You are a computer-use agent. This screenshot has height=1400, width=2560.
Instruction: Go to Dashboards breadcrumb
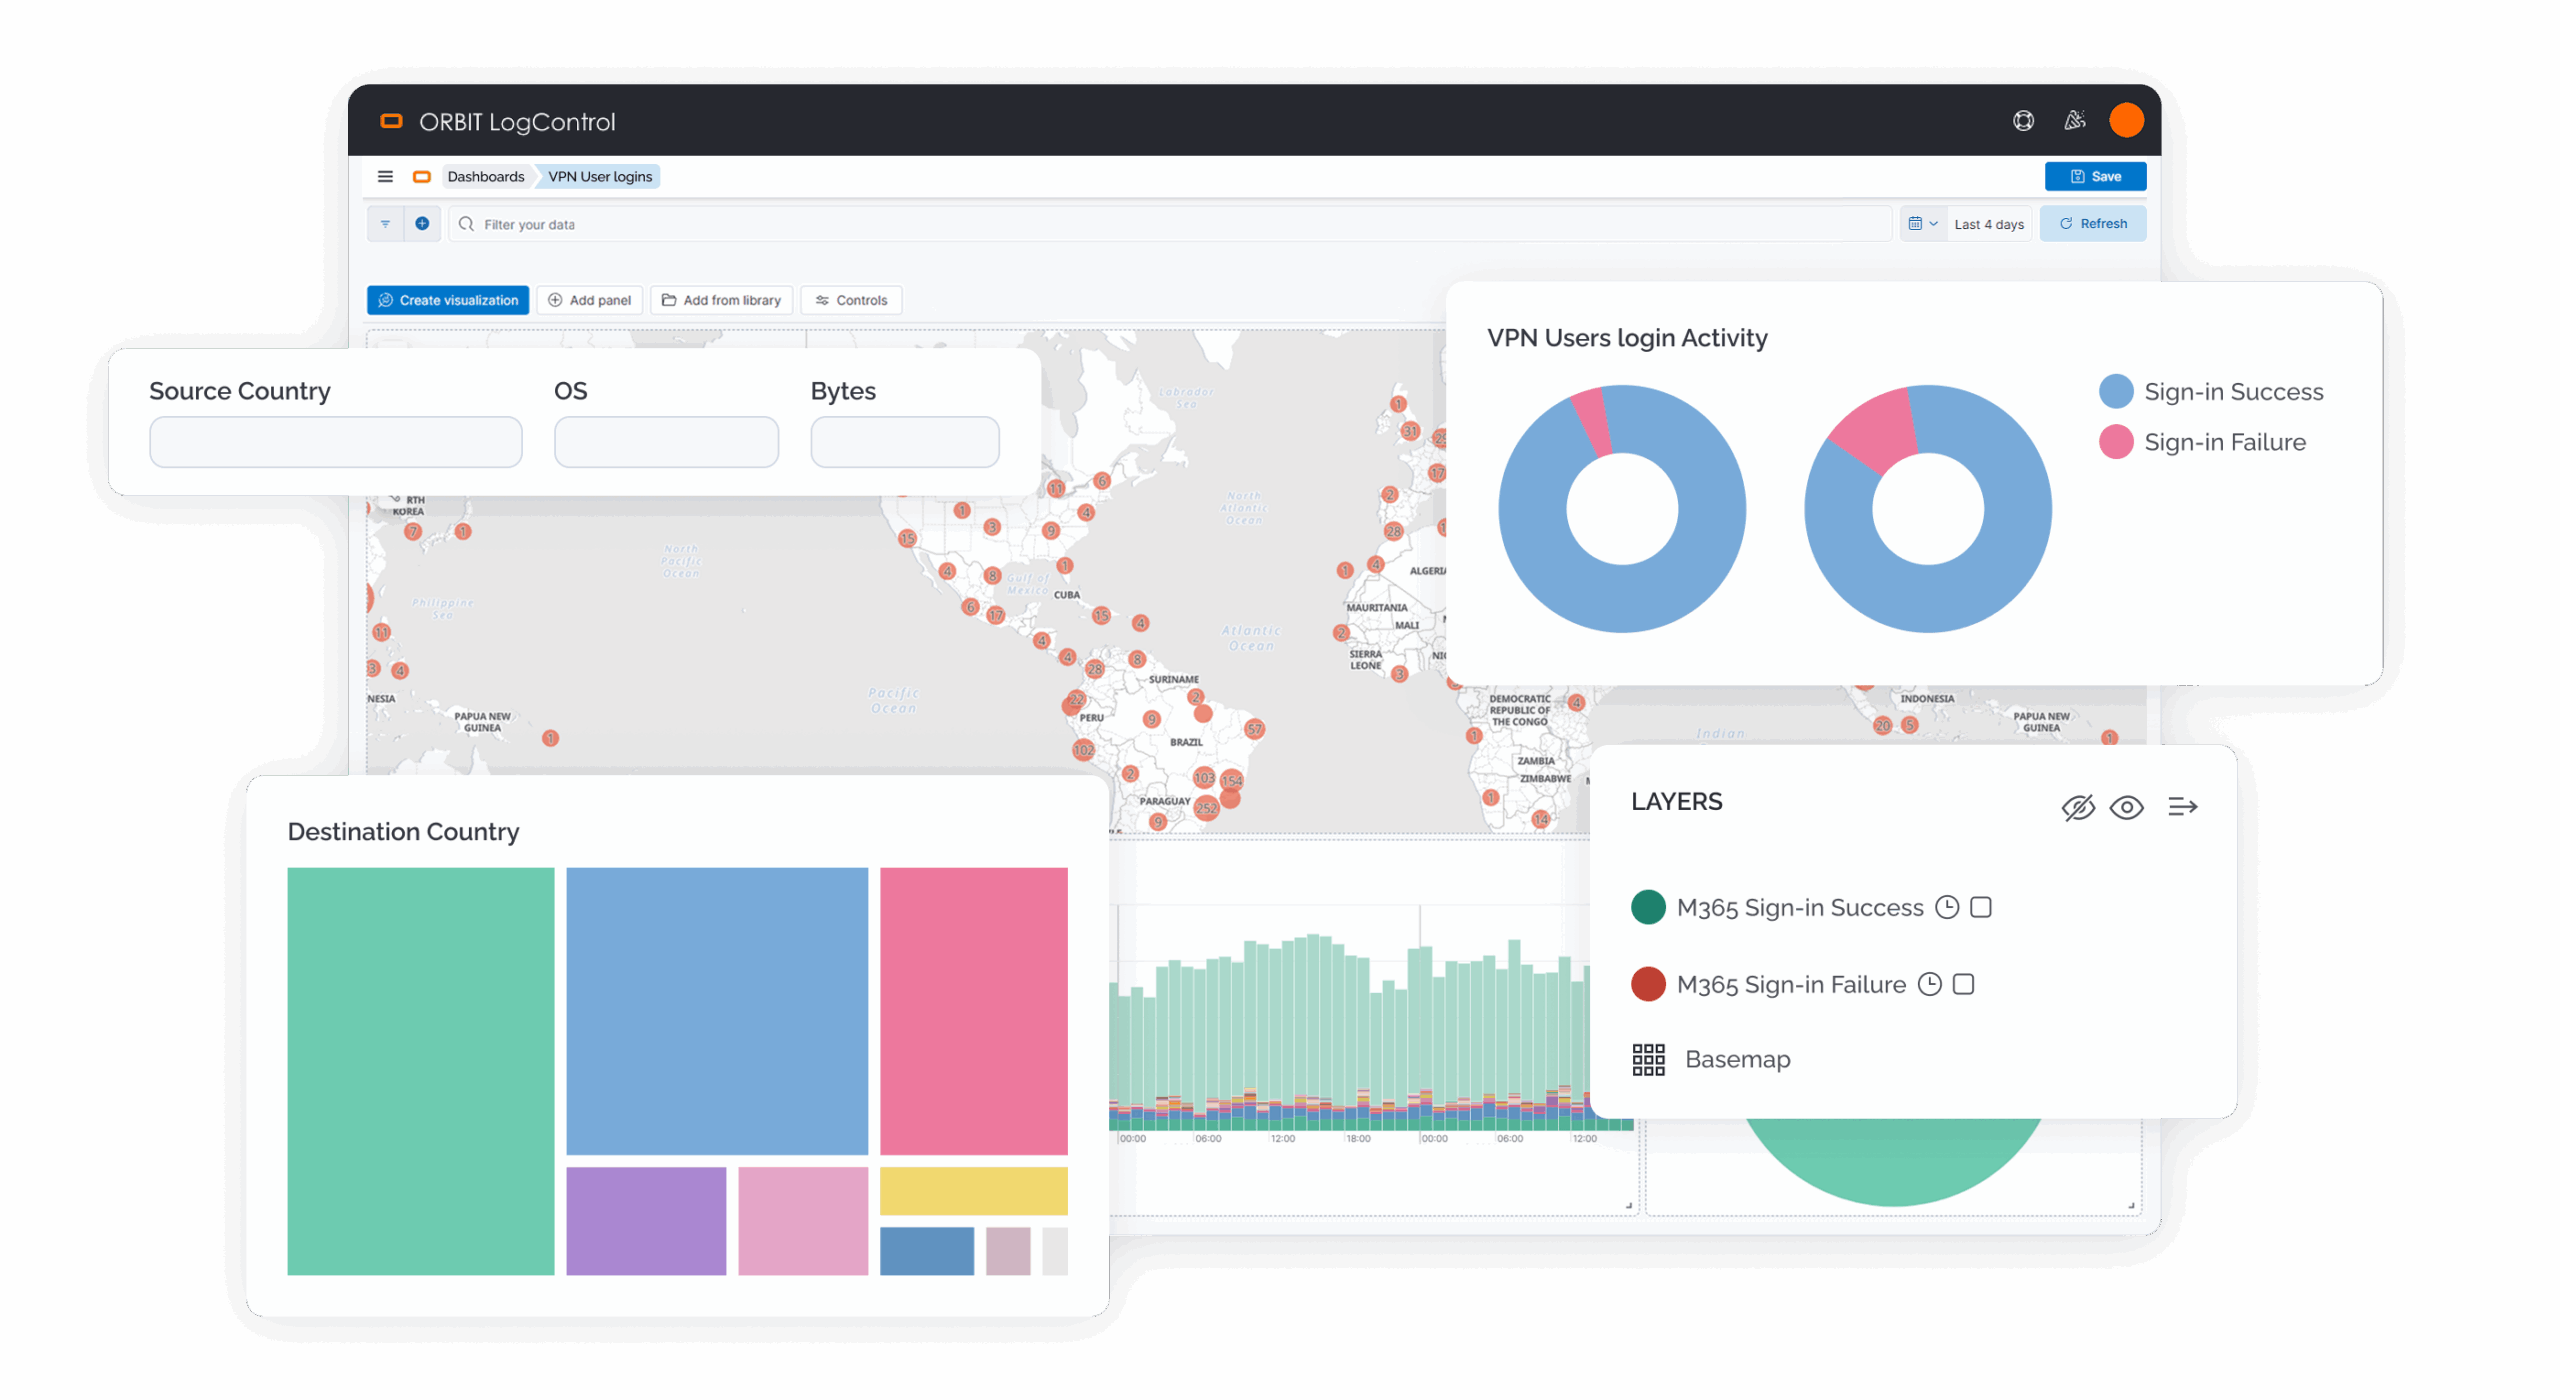coord(485,177)
